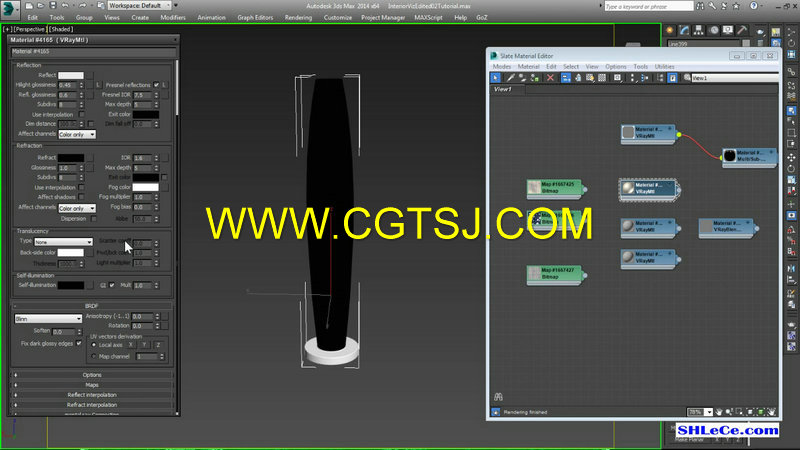The image size is (800, 450).
Task: Toggle Material/Map Browser icon in Slate
Action: 661,78
